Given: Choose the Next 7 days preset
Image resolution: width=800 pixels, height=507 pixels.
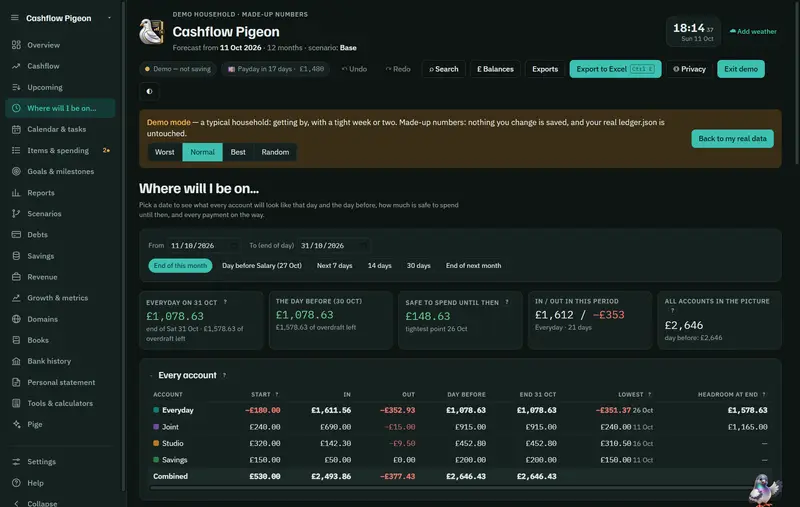Looking at the screenshot, I should point(334,266).
